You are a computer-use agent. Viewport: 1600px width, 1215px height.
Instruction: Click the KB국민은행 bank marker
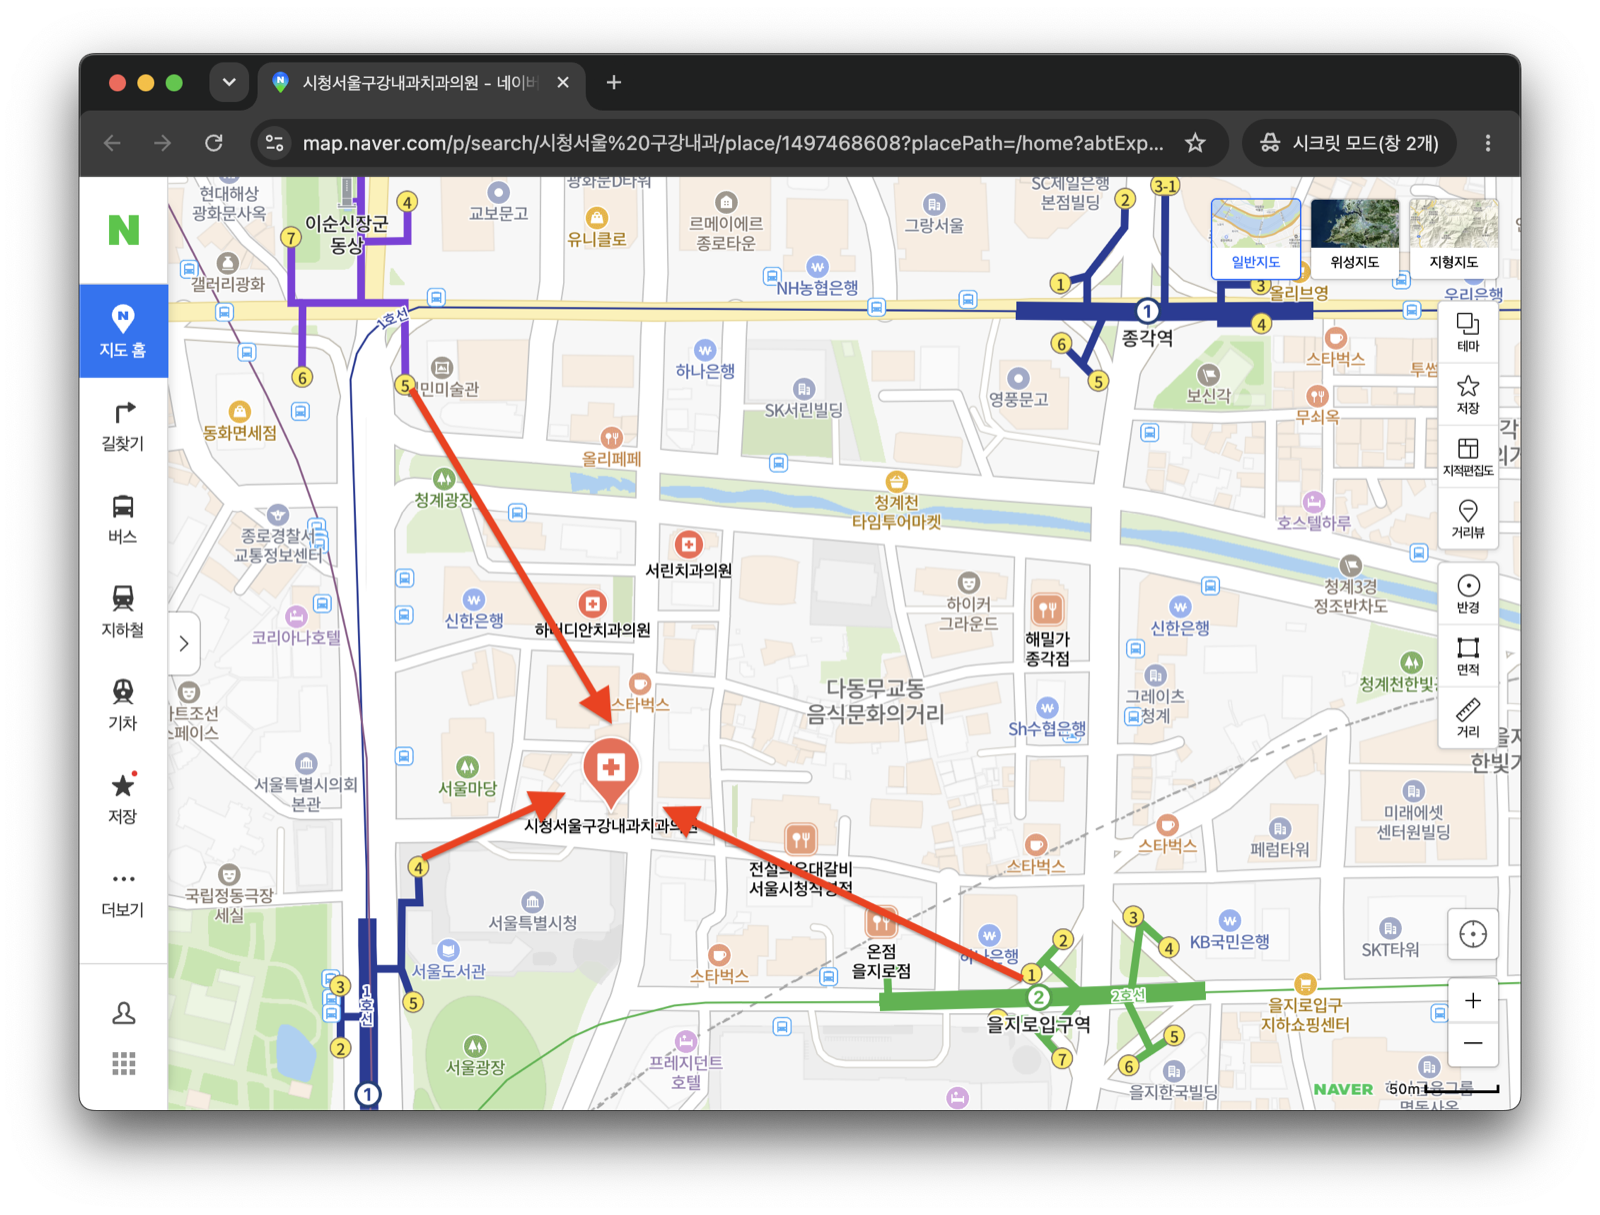[1229, 920]
